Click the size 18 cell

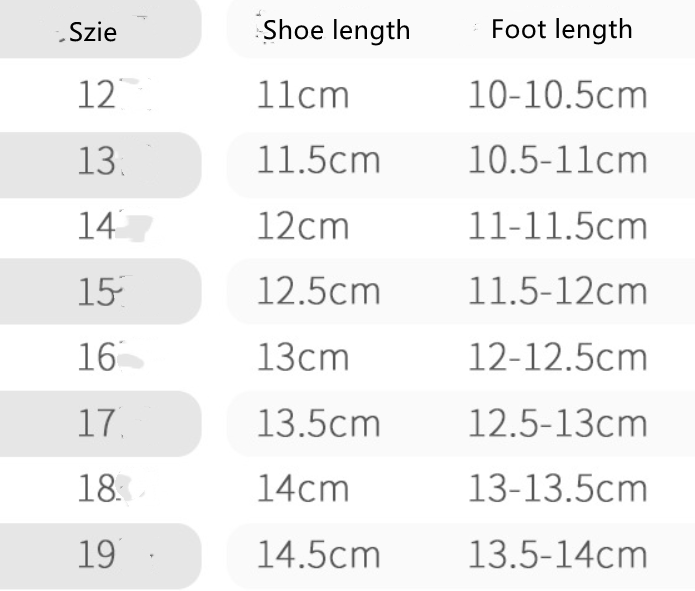pos(98,489)
